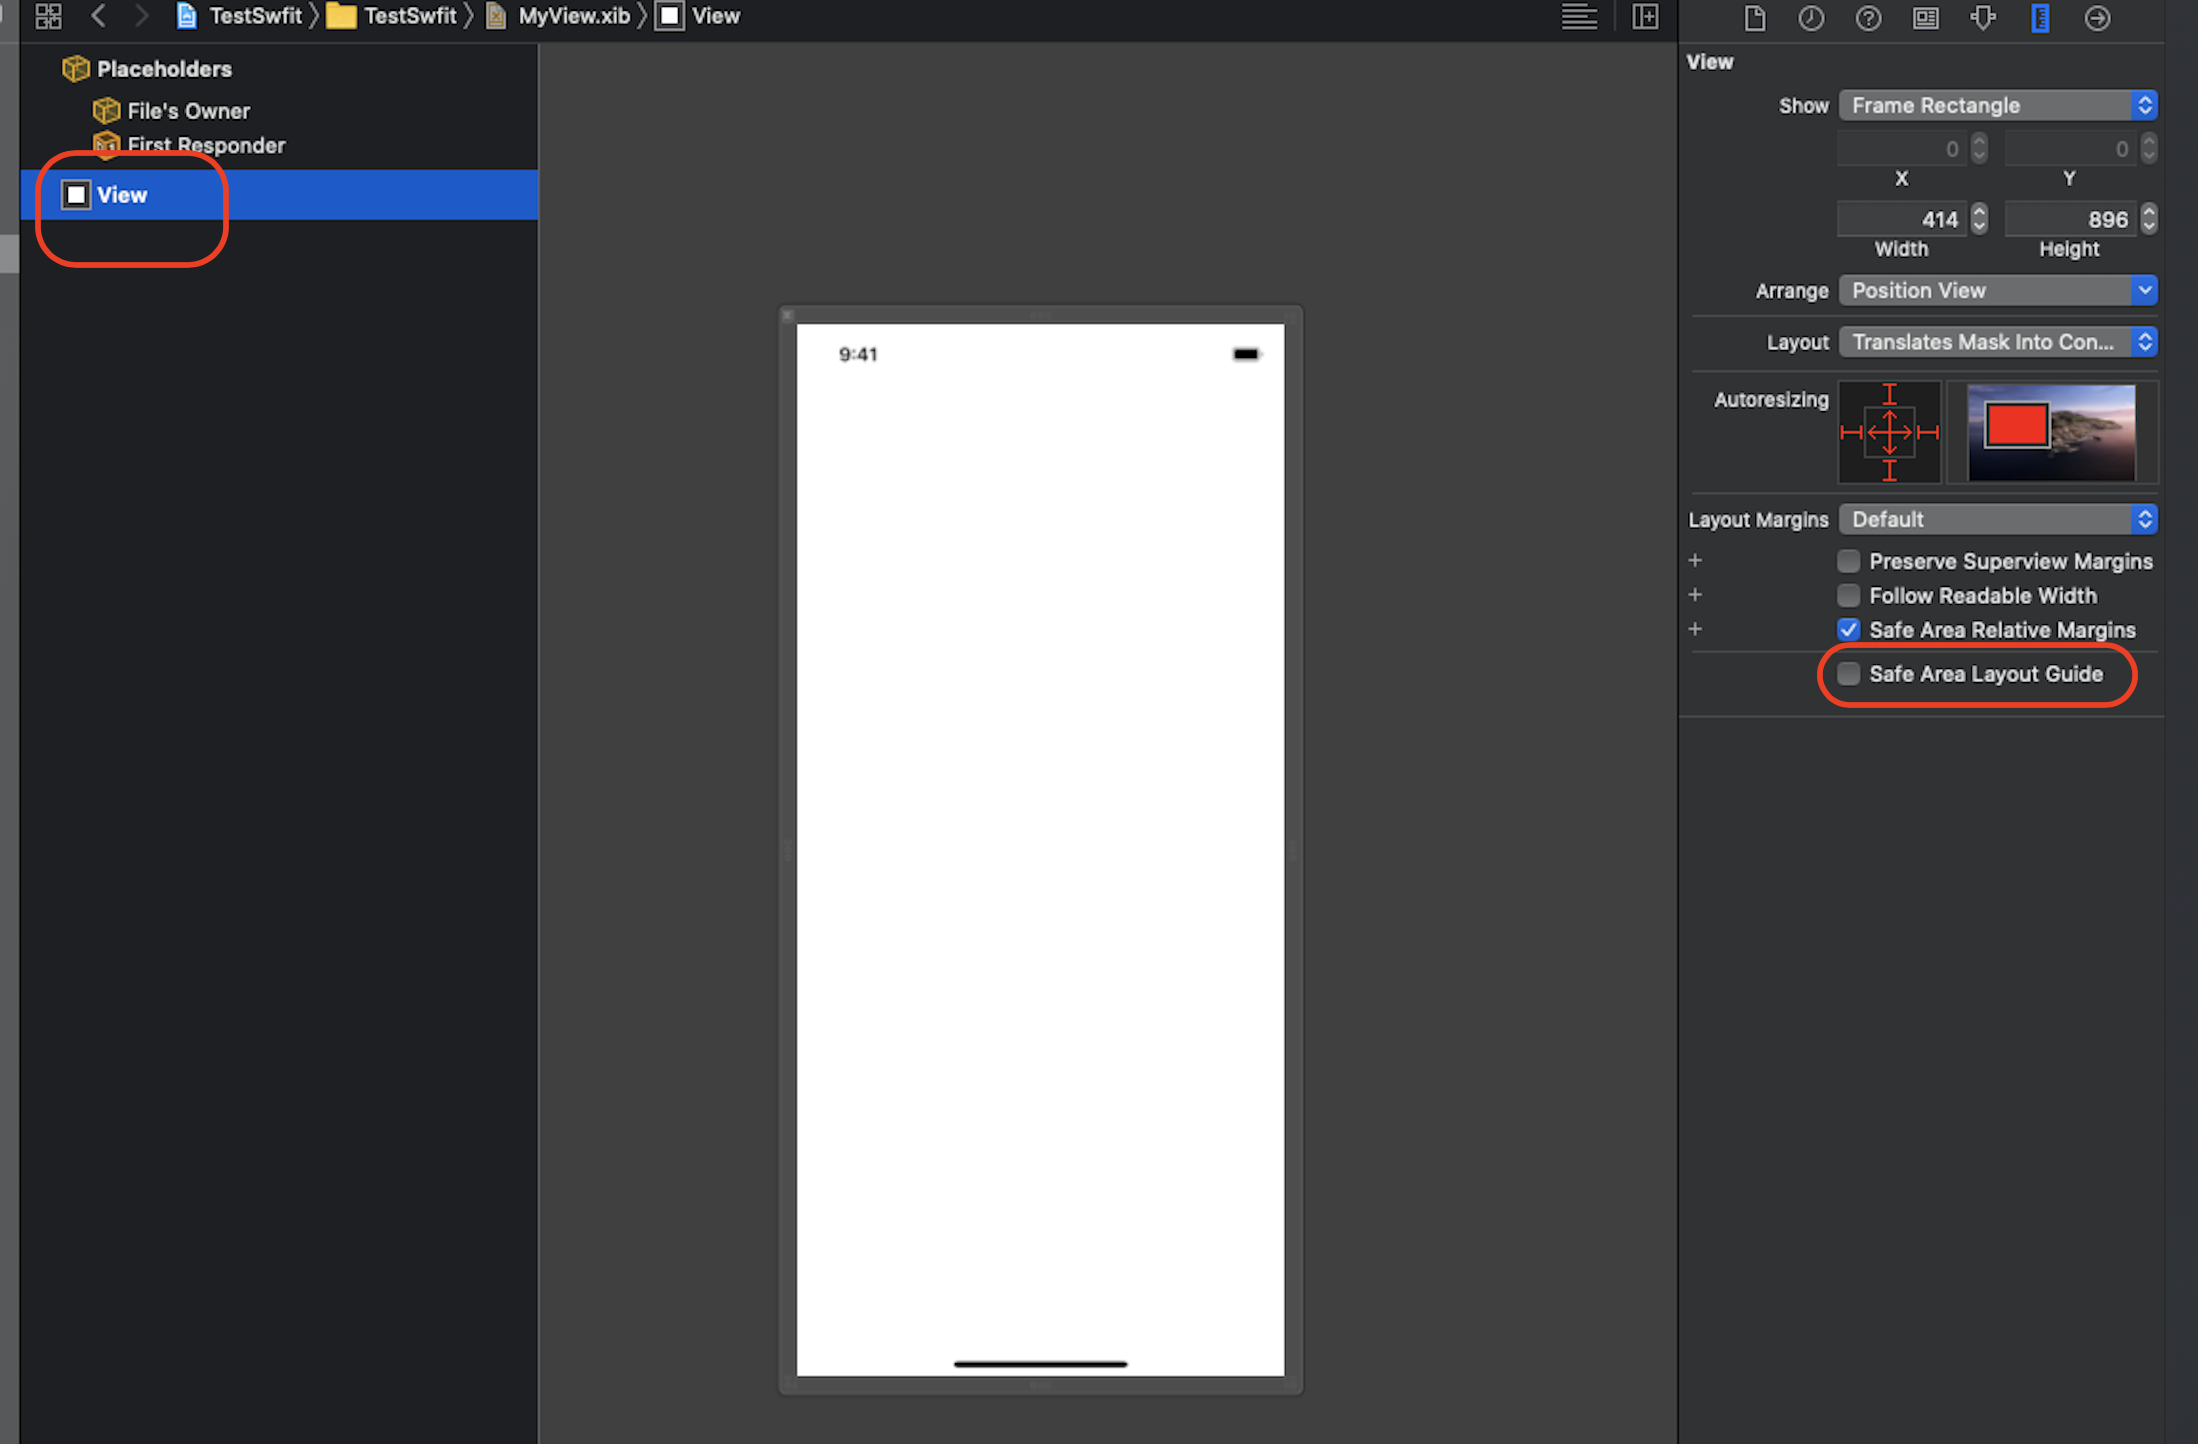Open the Arrange Position View dropdown

pyautogui.click(x=1997, y=291)
